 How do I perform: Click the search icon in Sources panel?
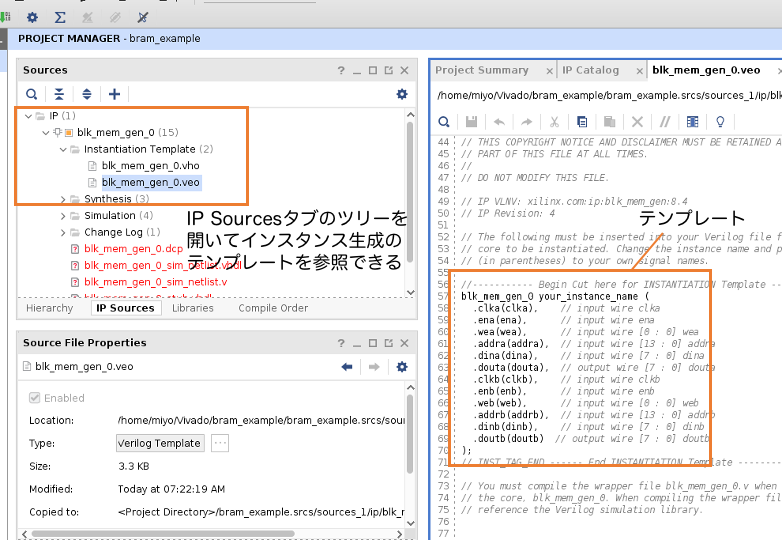32,94
